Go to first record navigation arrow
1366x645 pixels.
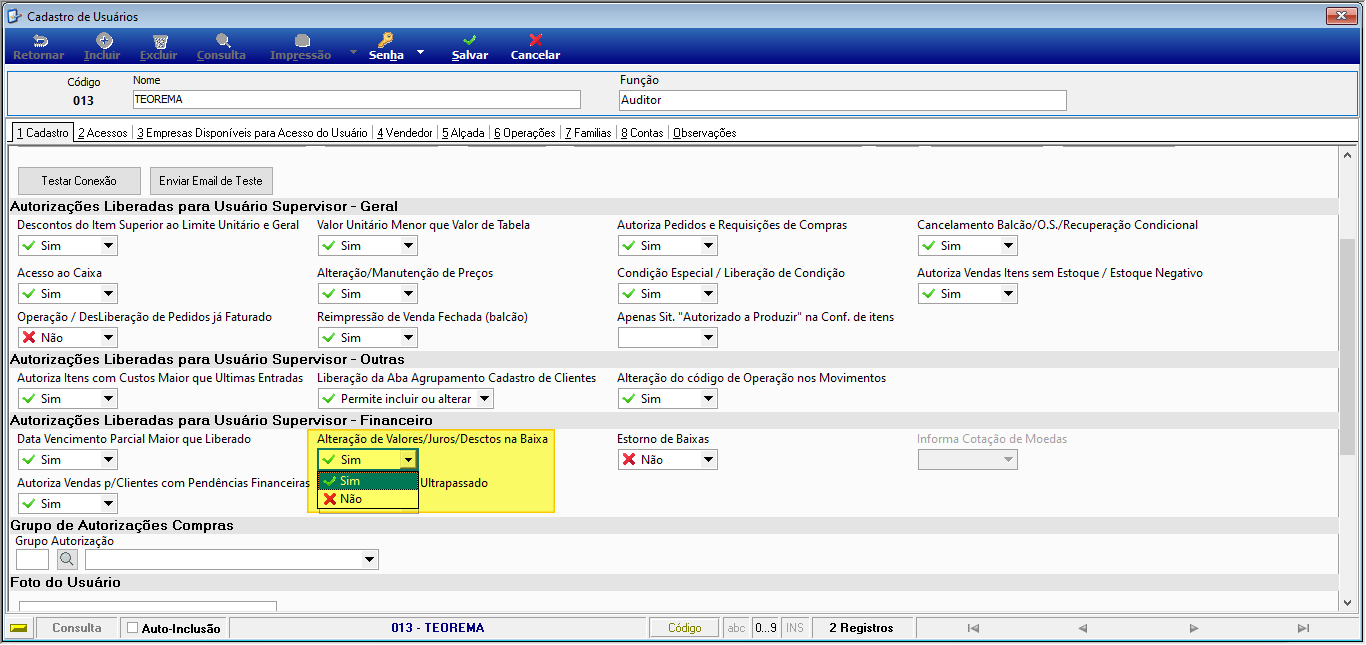(973, 628)
